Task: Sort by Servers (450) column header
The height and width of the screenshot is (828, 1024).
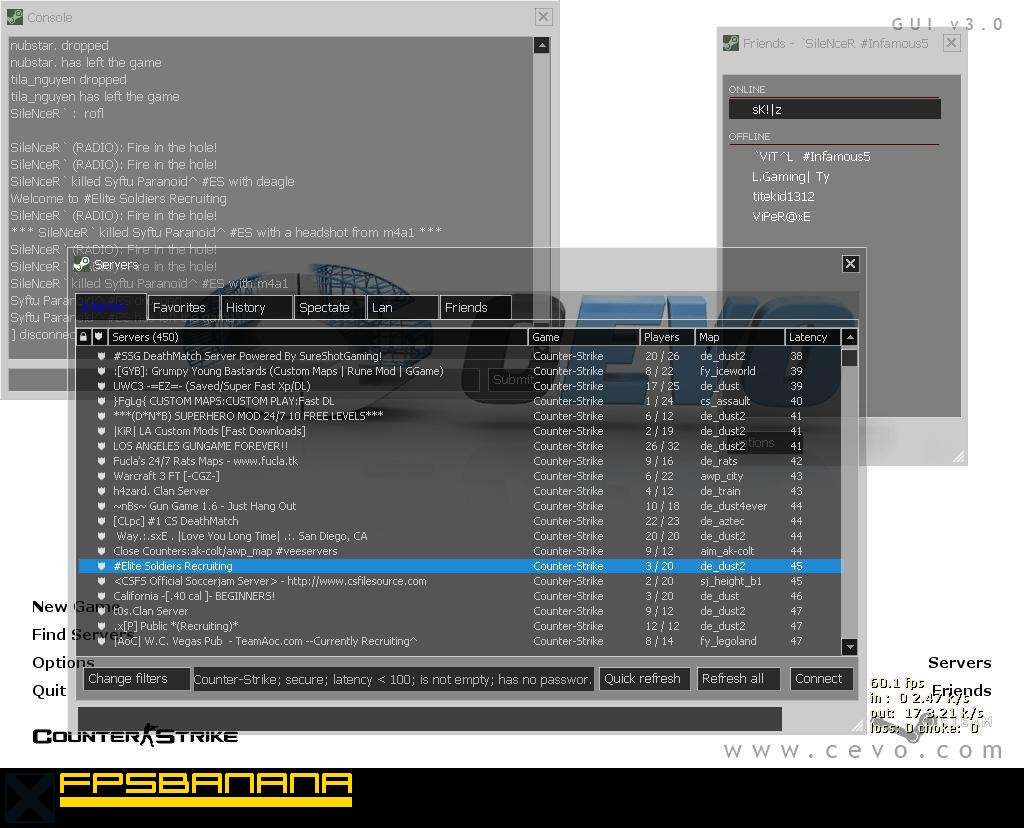Action: point(317,337)
